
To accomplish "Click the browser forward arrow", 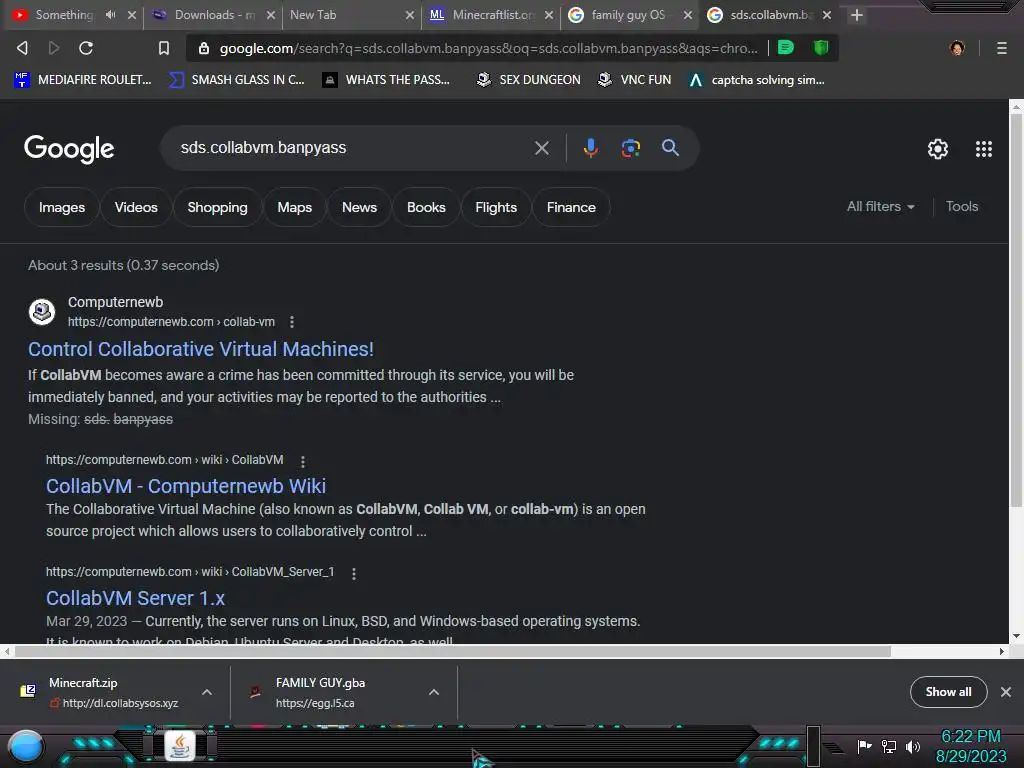I will [54, 48].
